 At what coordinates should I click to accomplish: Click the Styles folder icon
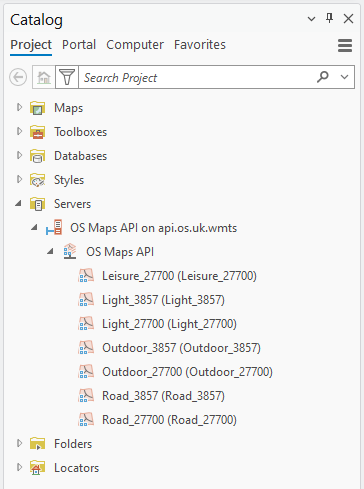tap(37, 180)
